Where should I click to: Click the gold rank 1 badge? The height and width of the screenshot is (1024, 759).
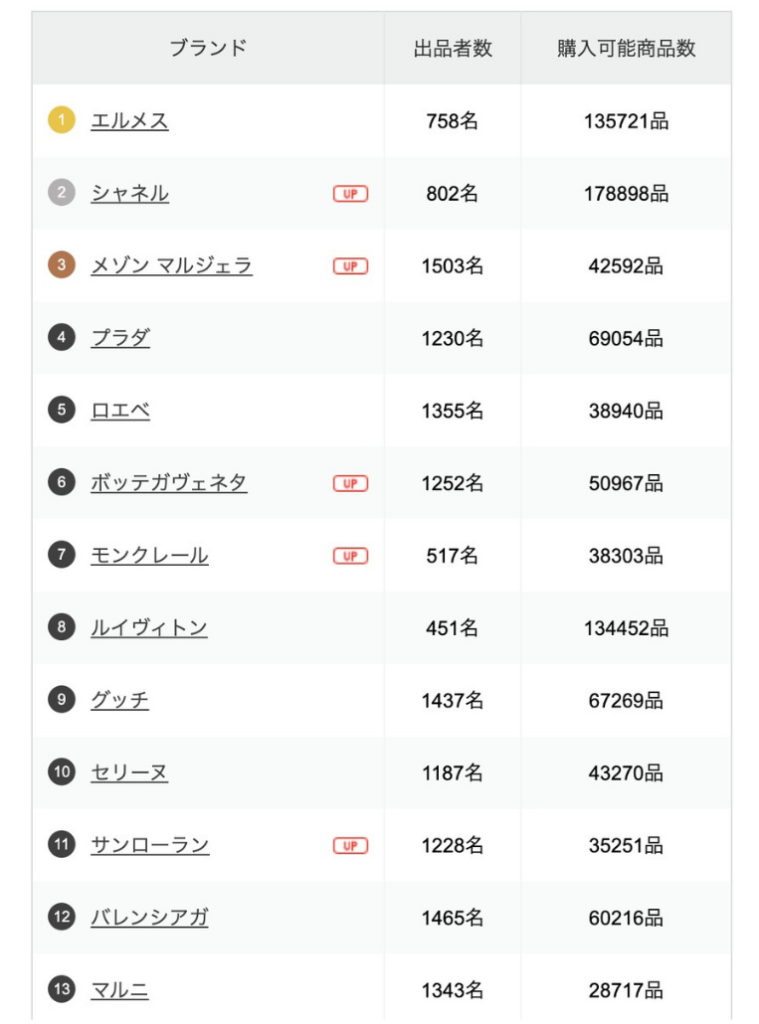61,121
